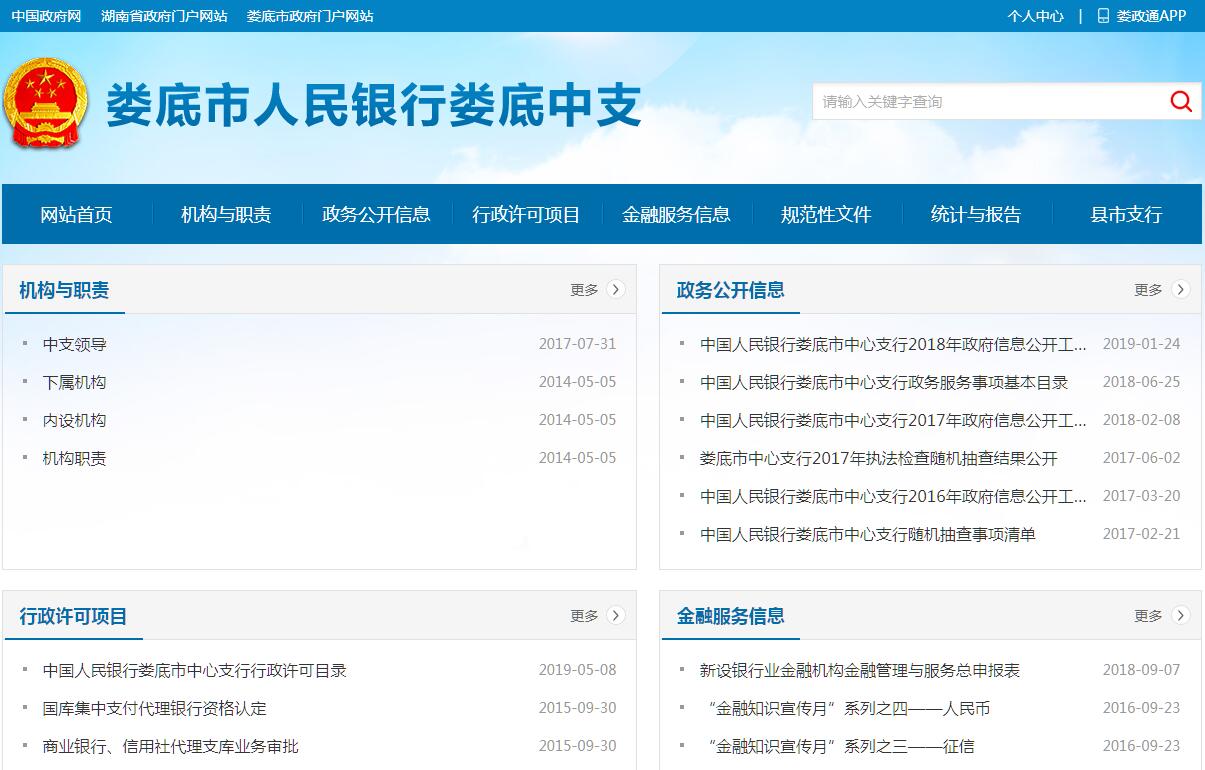The image size is (1205, 770).
Task: Click date 2017-02-21 in 政务公开信息
Action: click(1141, 534)
